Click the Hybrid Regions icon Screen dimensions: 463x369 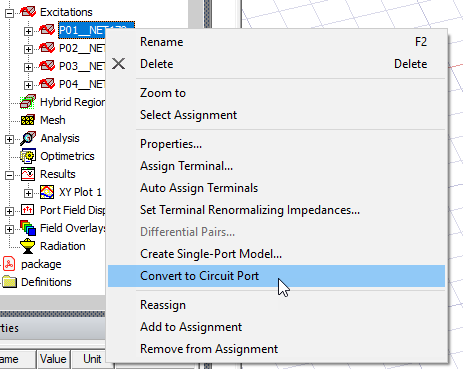pos(28,102)
